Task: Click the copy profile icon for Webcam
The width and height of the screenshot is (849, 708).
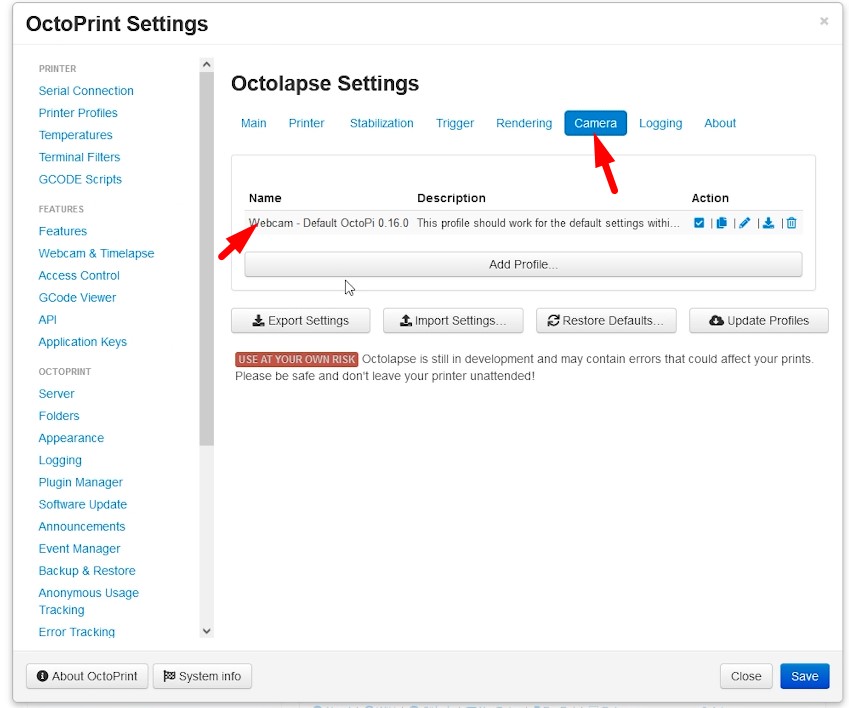Action: tap(721, 223)
